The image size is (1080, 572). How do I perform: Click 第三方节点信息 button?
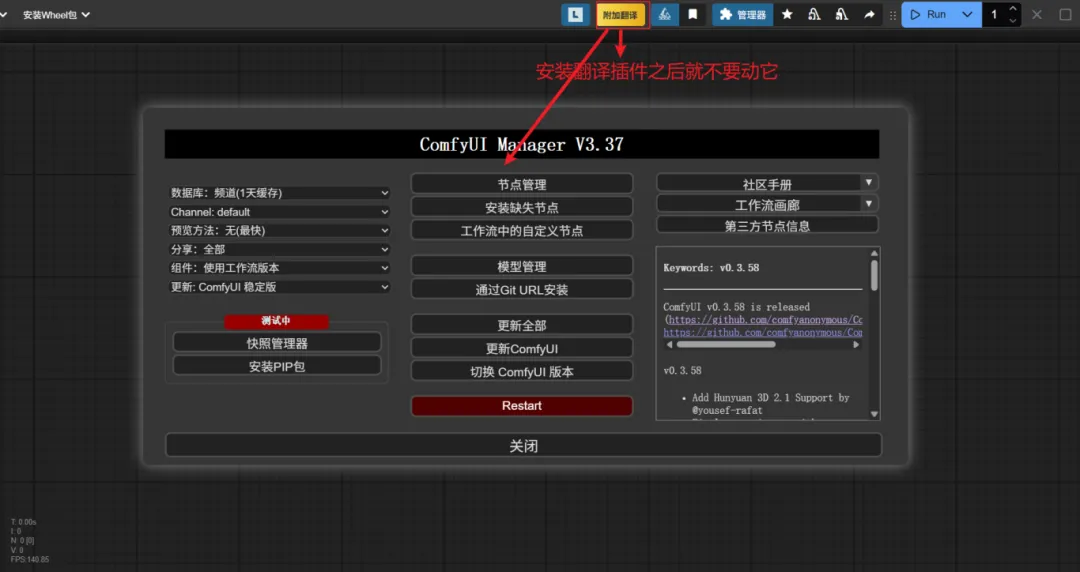pos(767,225)
